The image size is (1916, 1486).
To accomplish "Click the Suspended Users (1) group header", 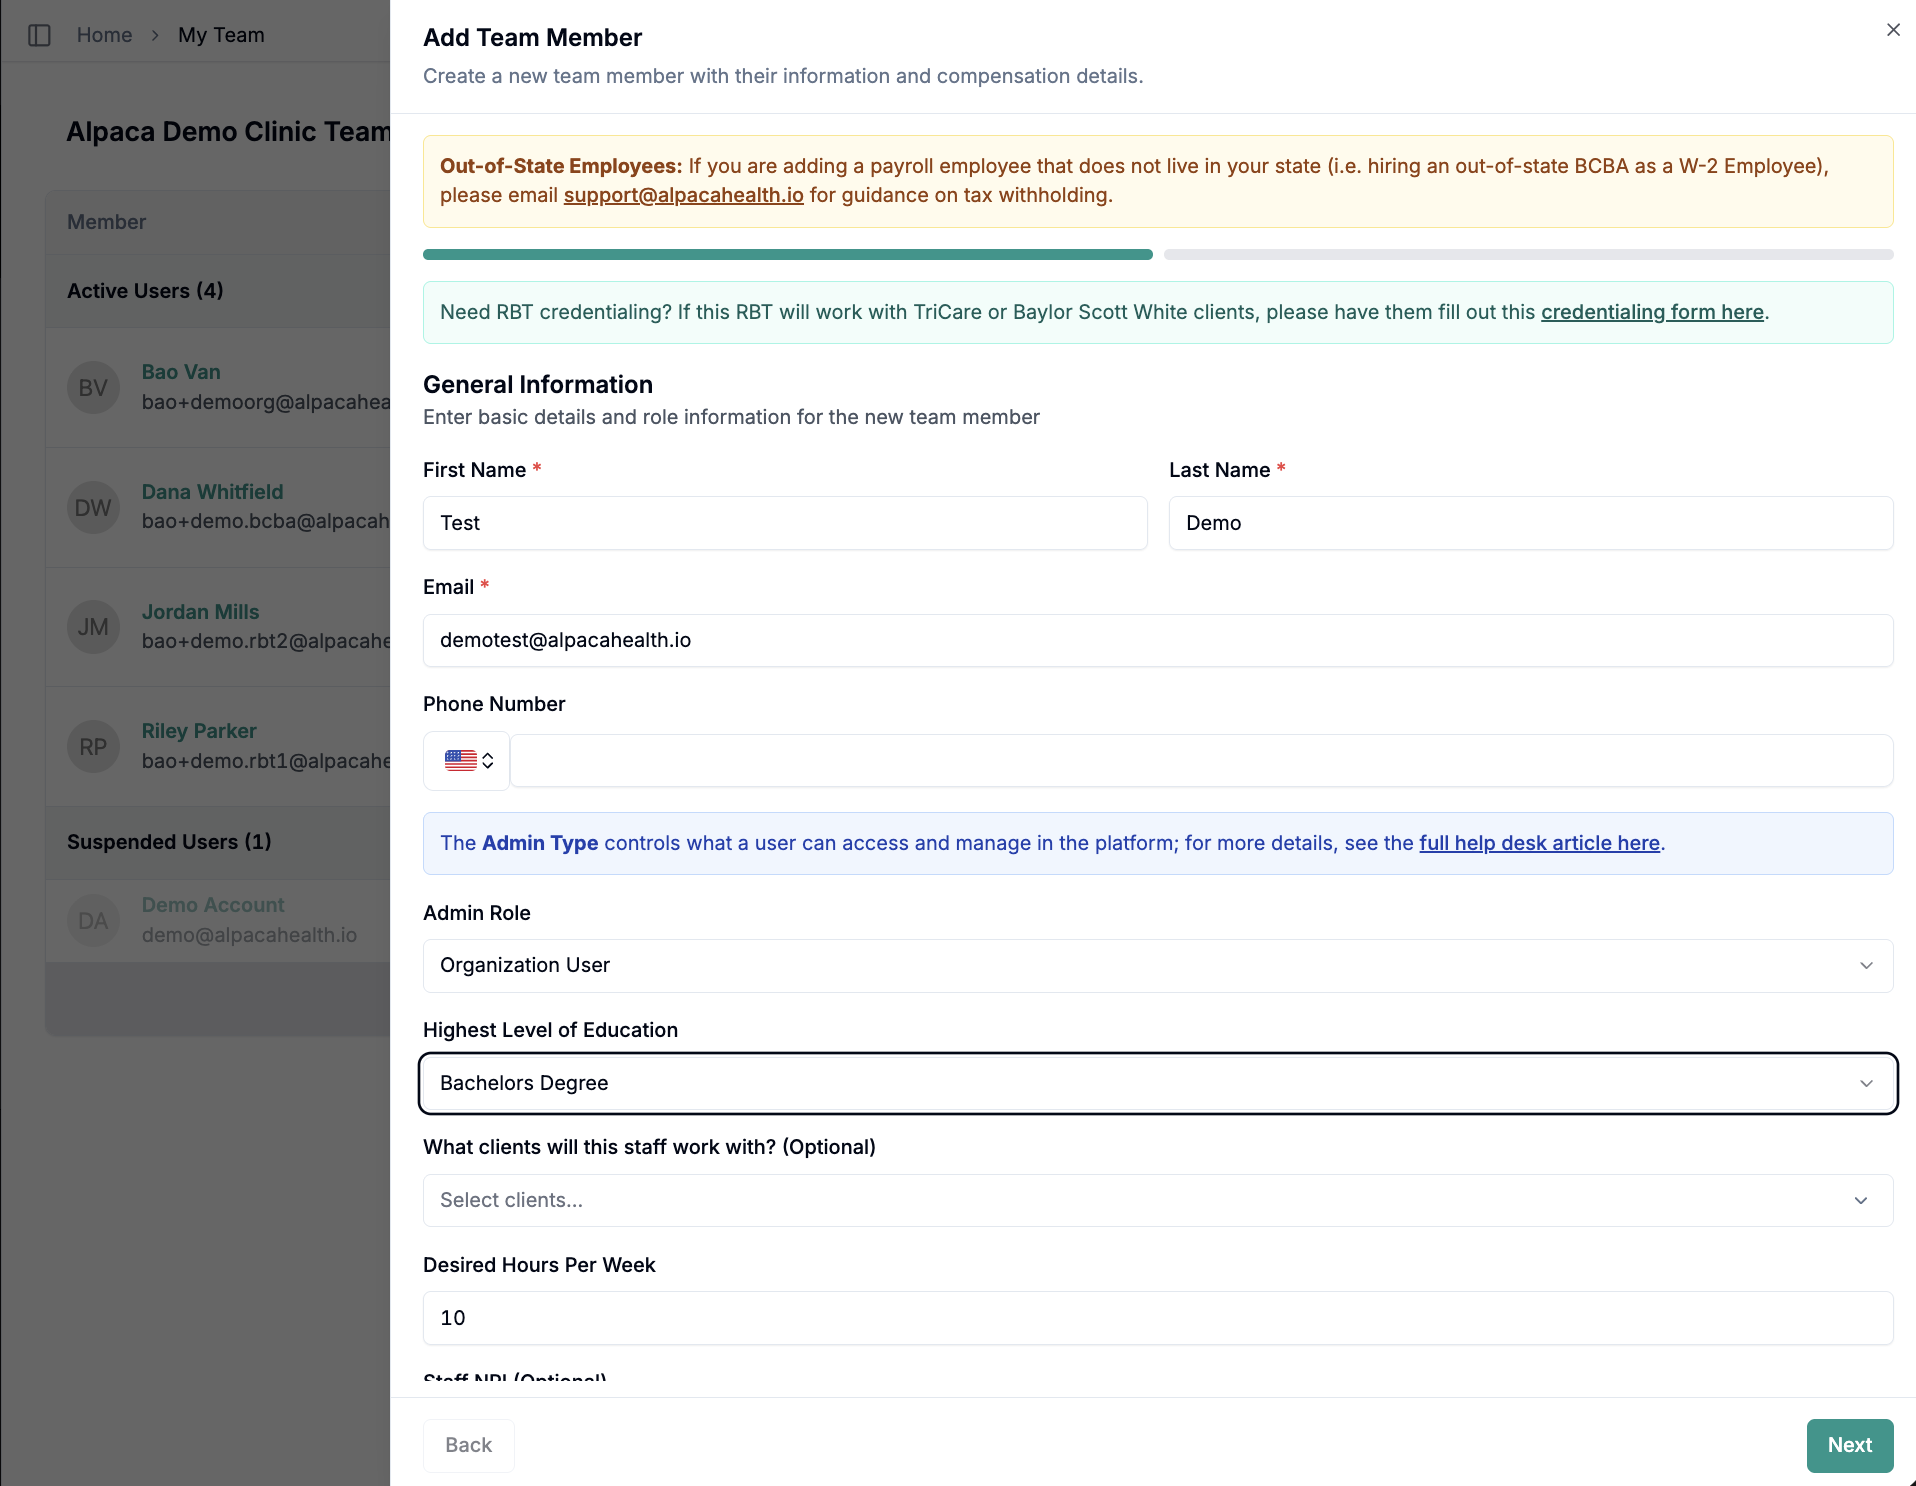I will (x=169, y=842).
